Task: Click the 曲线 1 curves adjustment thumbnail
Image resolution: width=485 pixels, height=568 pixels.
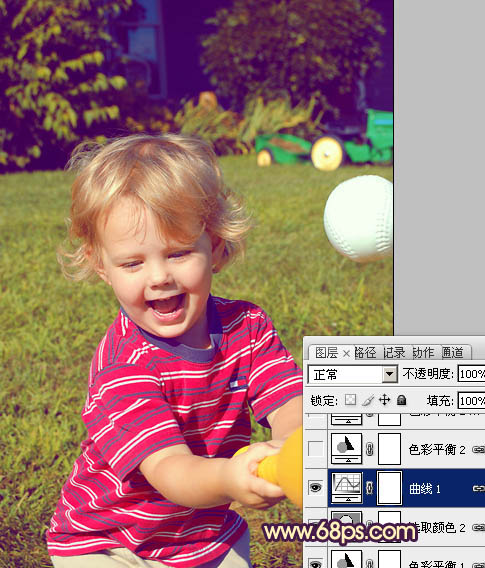Action: [347, 487]
